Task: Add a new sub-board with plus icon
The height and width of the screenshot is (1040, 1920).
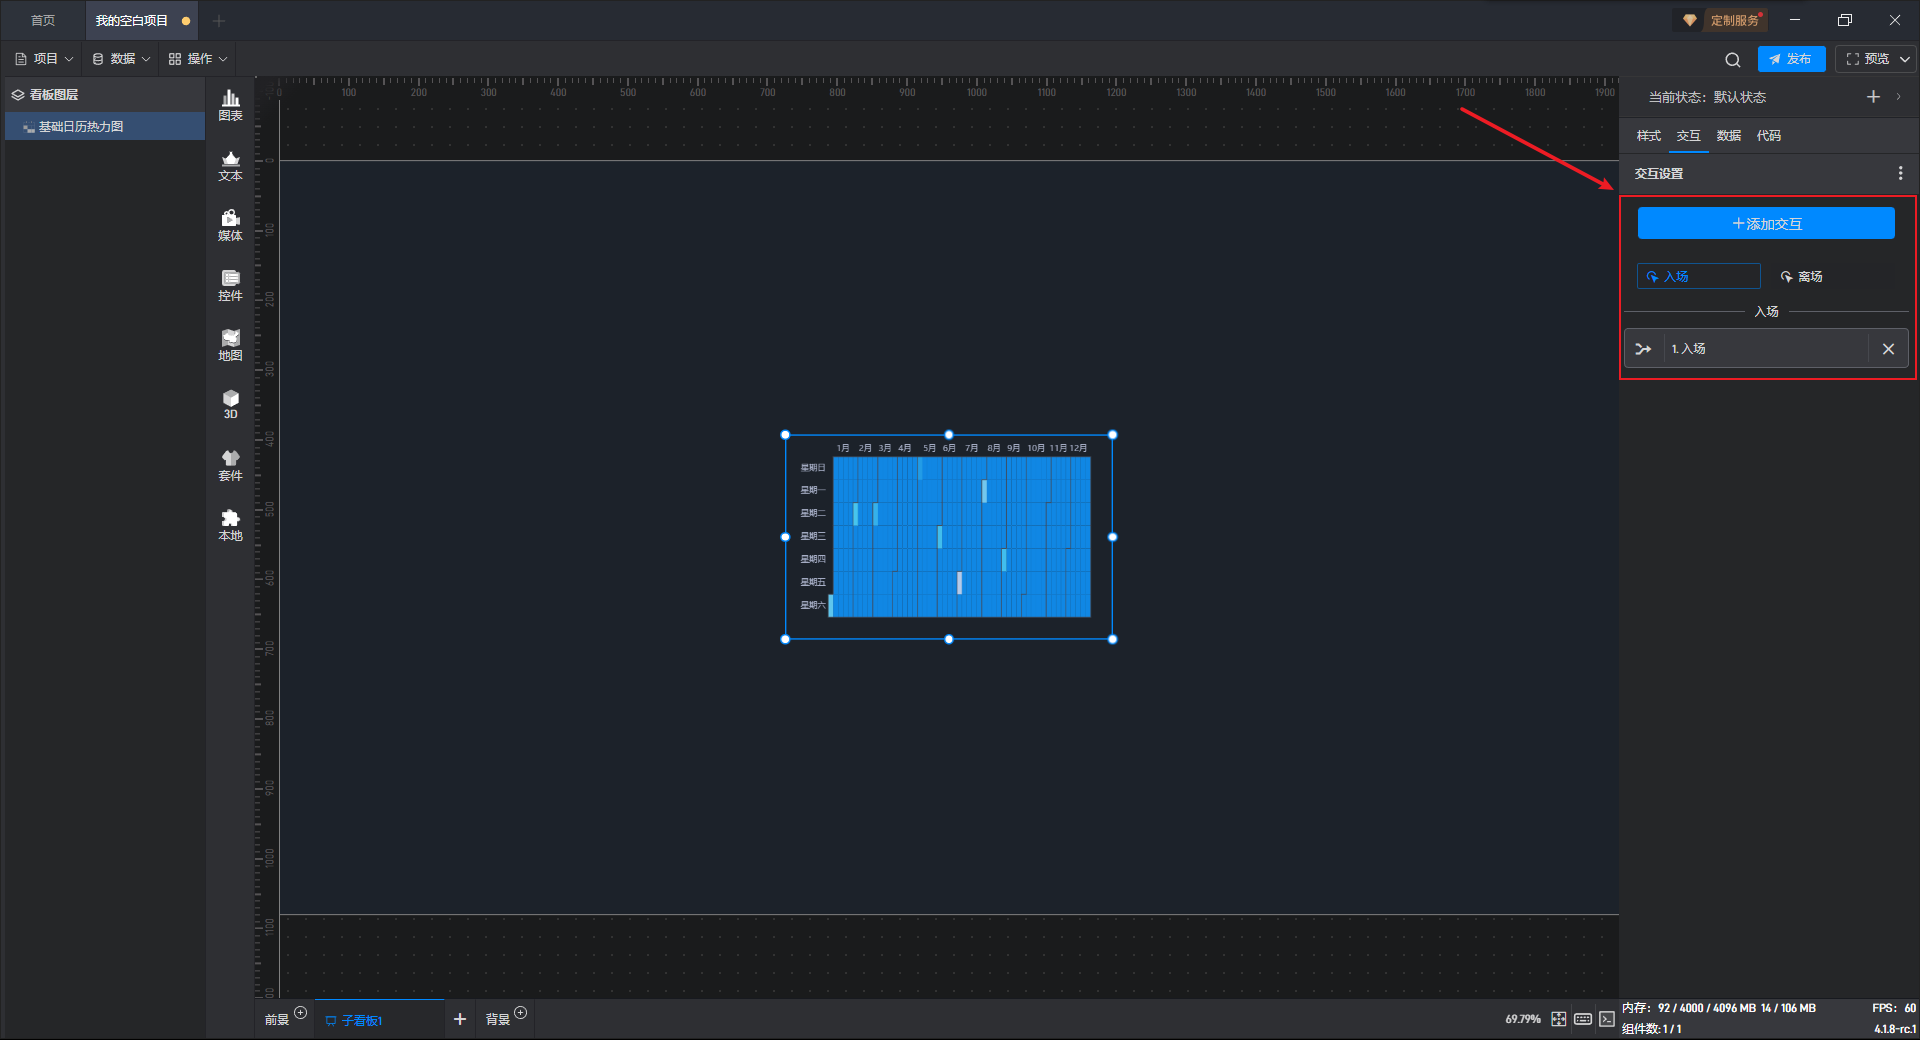Action: click(460, 1019)
